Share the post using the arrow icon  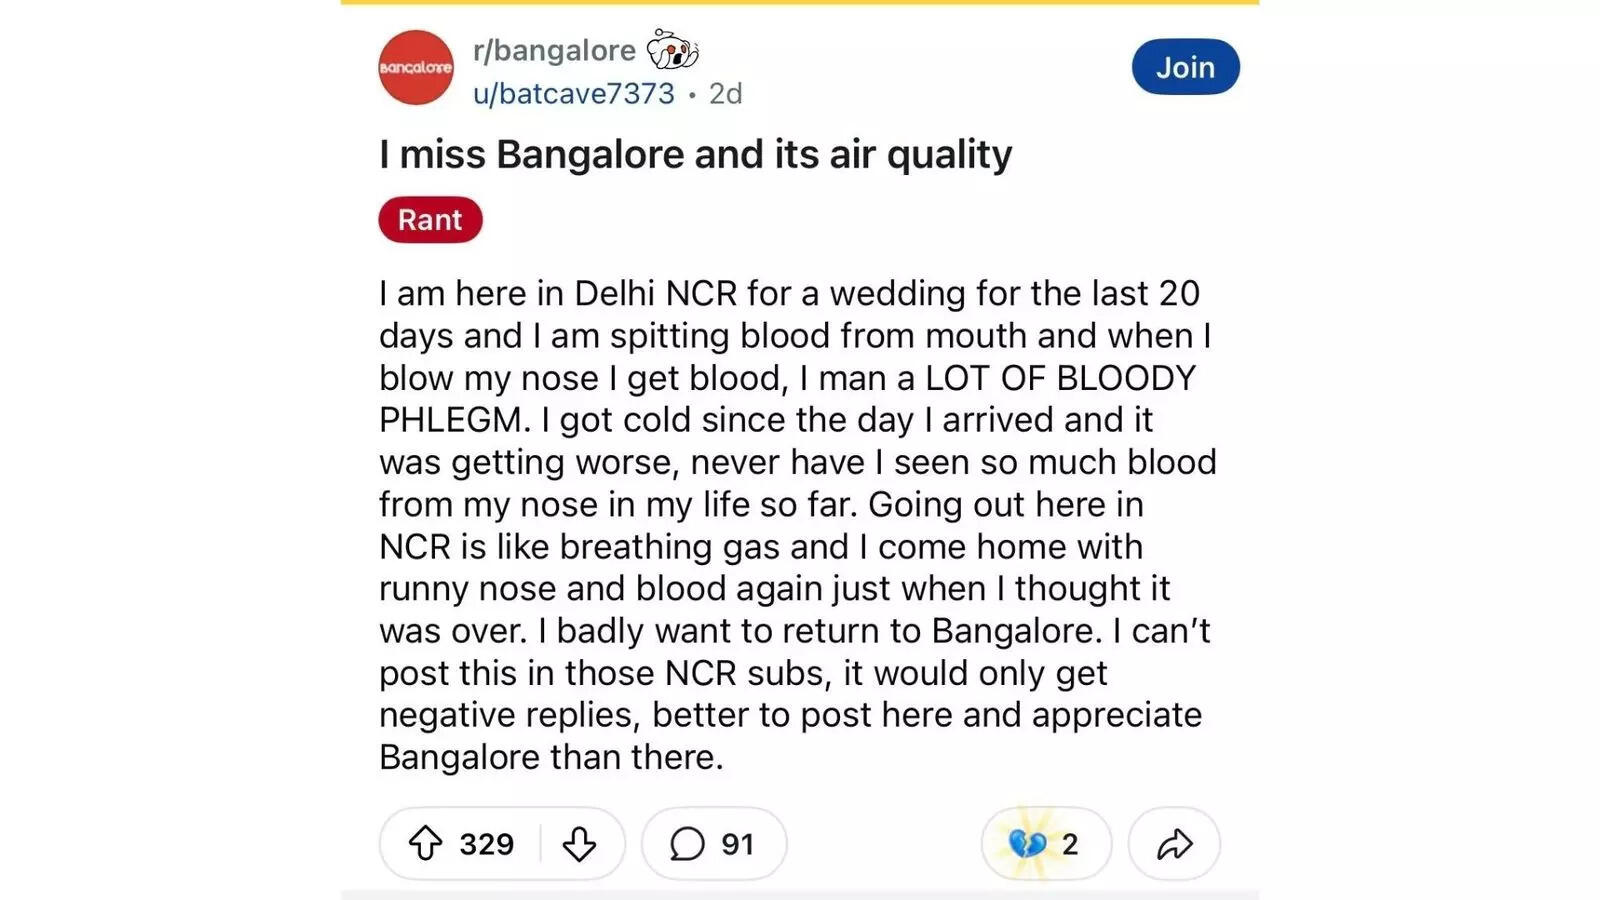(x=1174, y=844)
